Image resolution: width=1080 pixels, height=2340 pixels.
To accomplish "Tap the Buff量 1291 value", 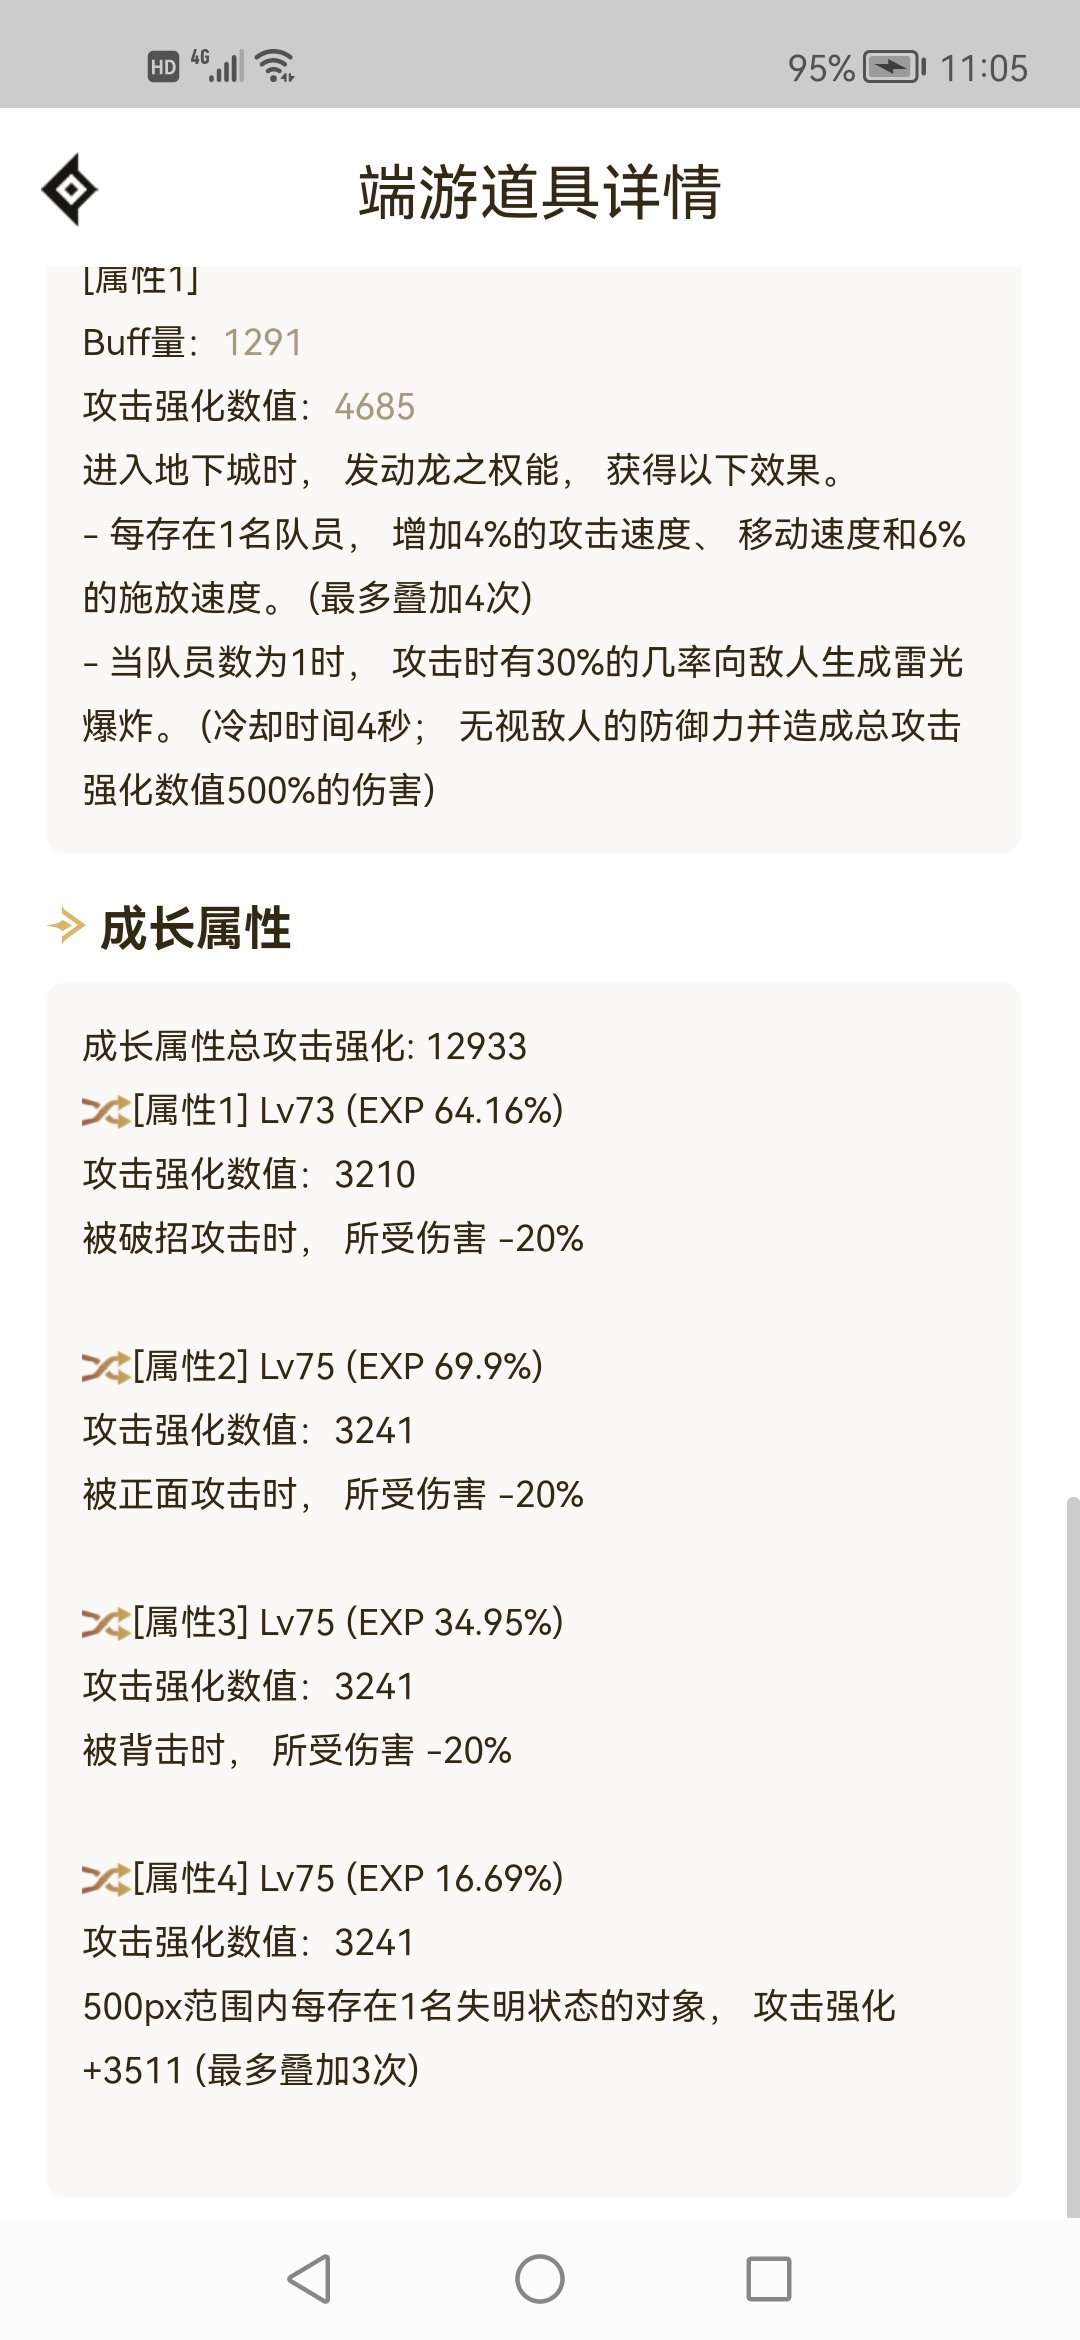I will coord(262,343).
